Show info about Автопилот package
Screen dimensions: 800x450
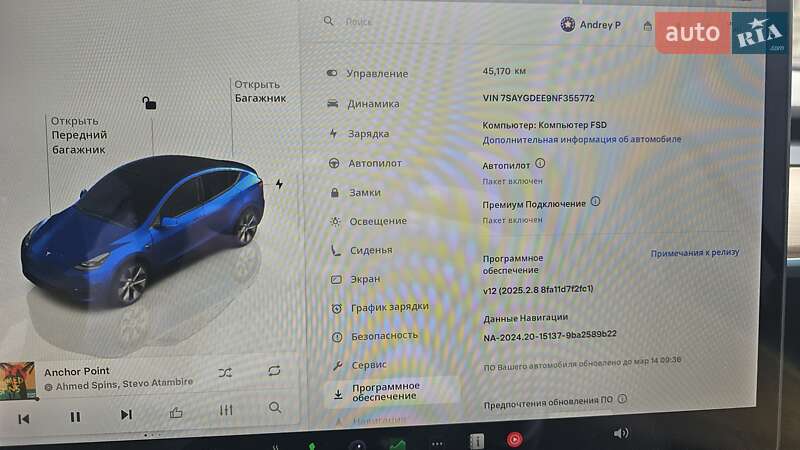[540, 163]
